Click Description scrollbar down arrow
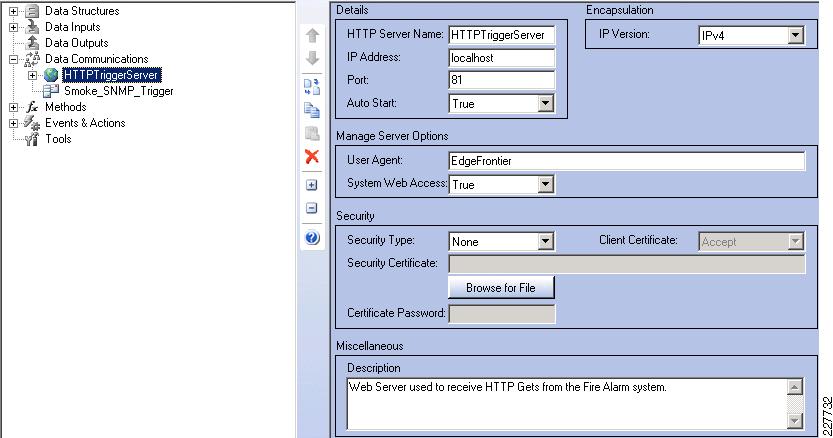The image size is (833, 438). 794,421
